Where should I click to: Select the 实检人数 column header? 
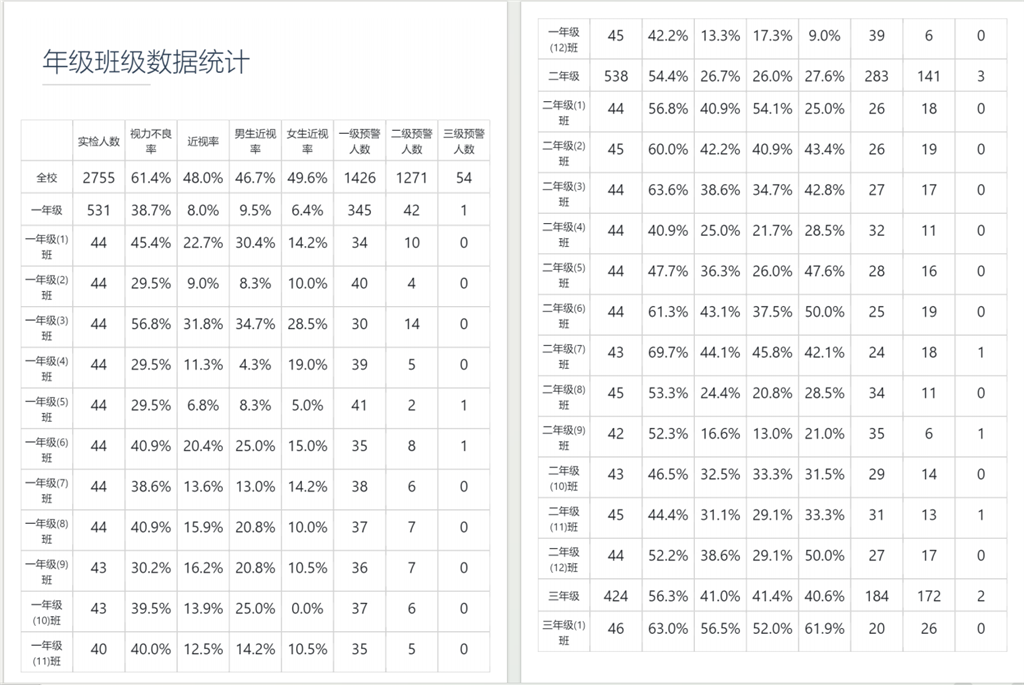99,141
